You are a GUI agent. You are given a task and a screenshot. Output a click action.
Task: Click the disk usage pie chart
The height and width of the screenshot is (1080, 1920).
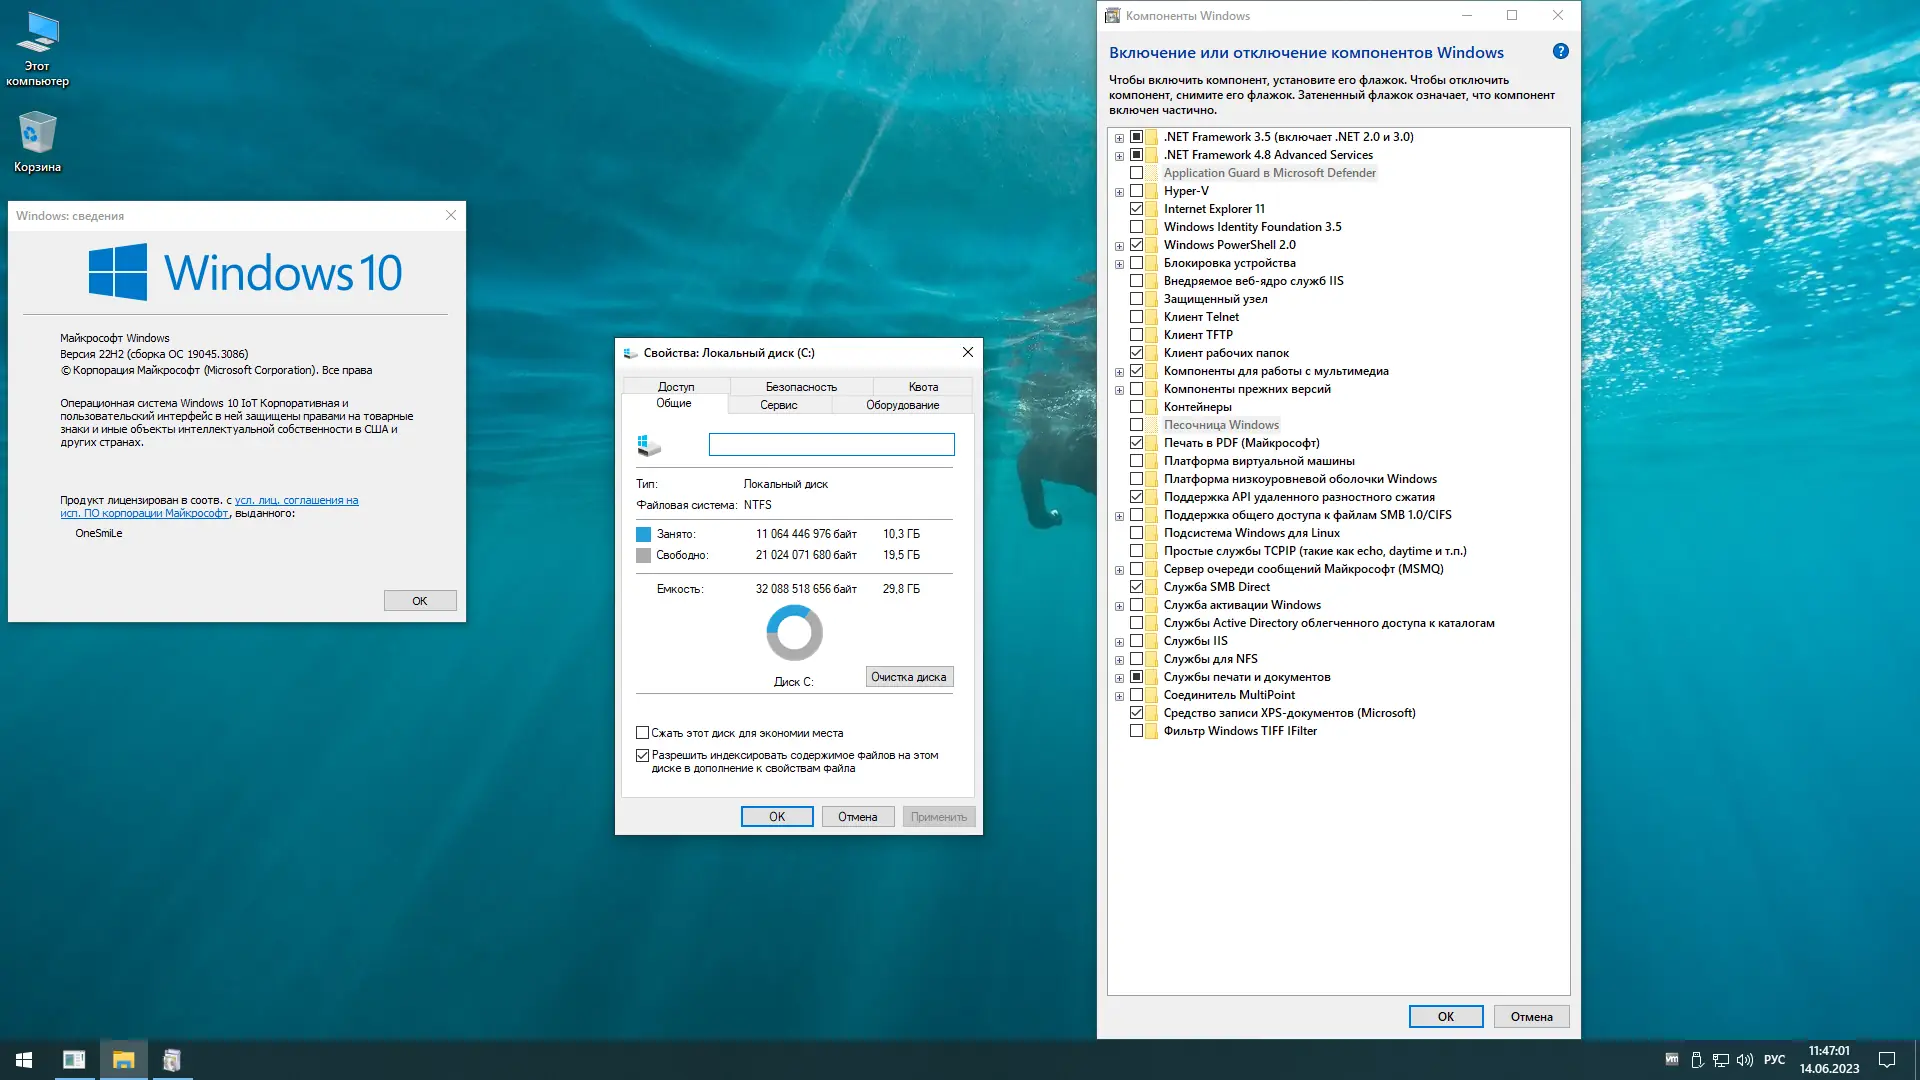pos(794,632)
